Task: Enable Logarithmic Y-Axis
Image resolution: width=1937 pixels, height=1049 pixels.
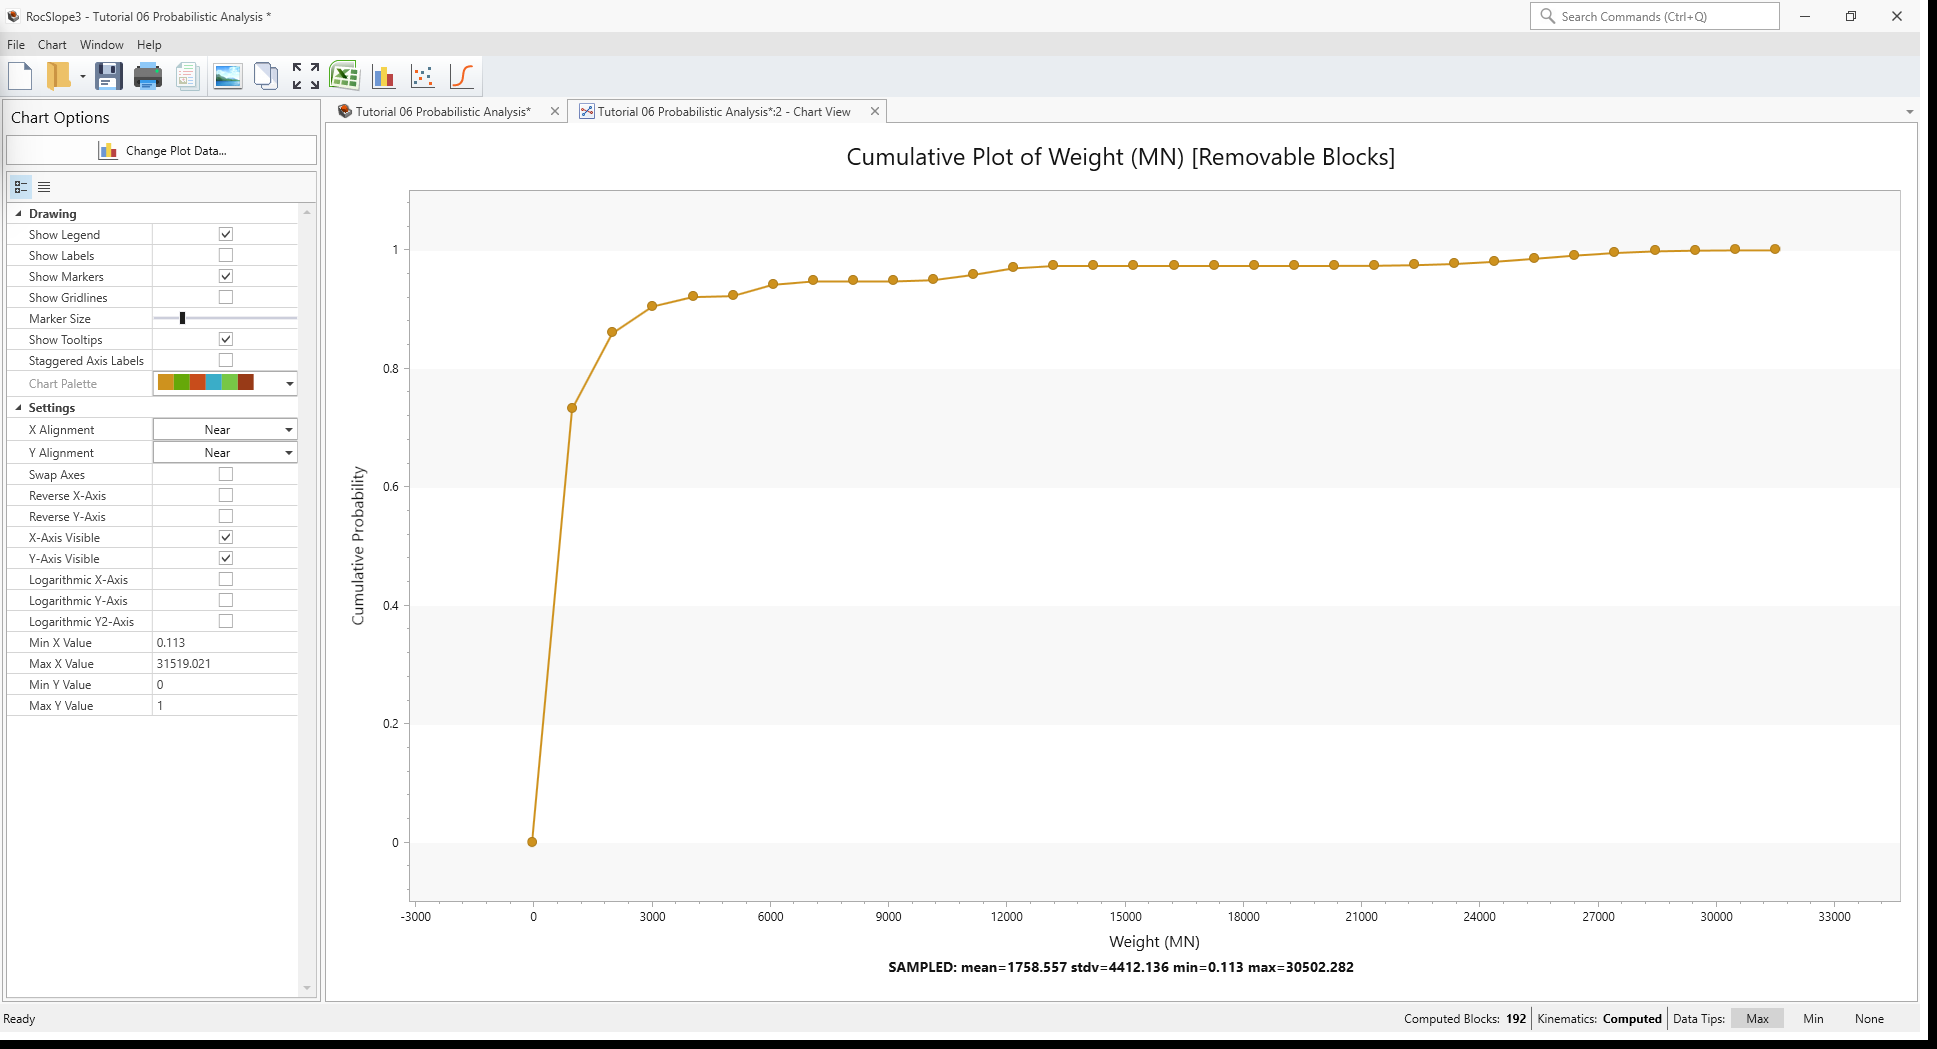Action: tap(226, 600)
